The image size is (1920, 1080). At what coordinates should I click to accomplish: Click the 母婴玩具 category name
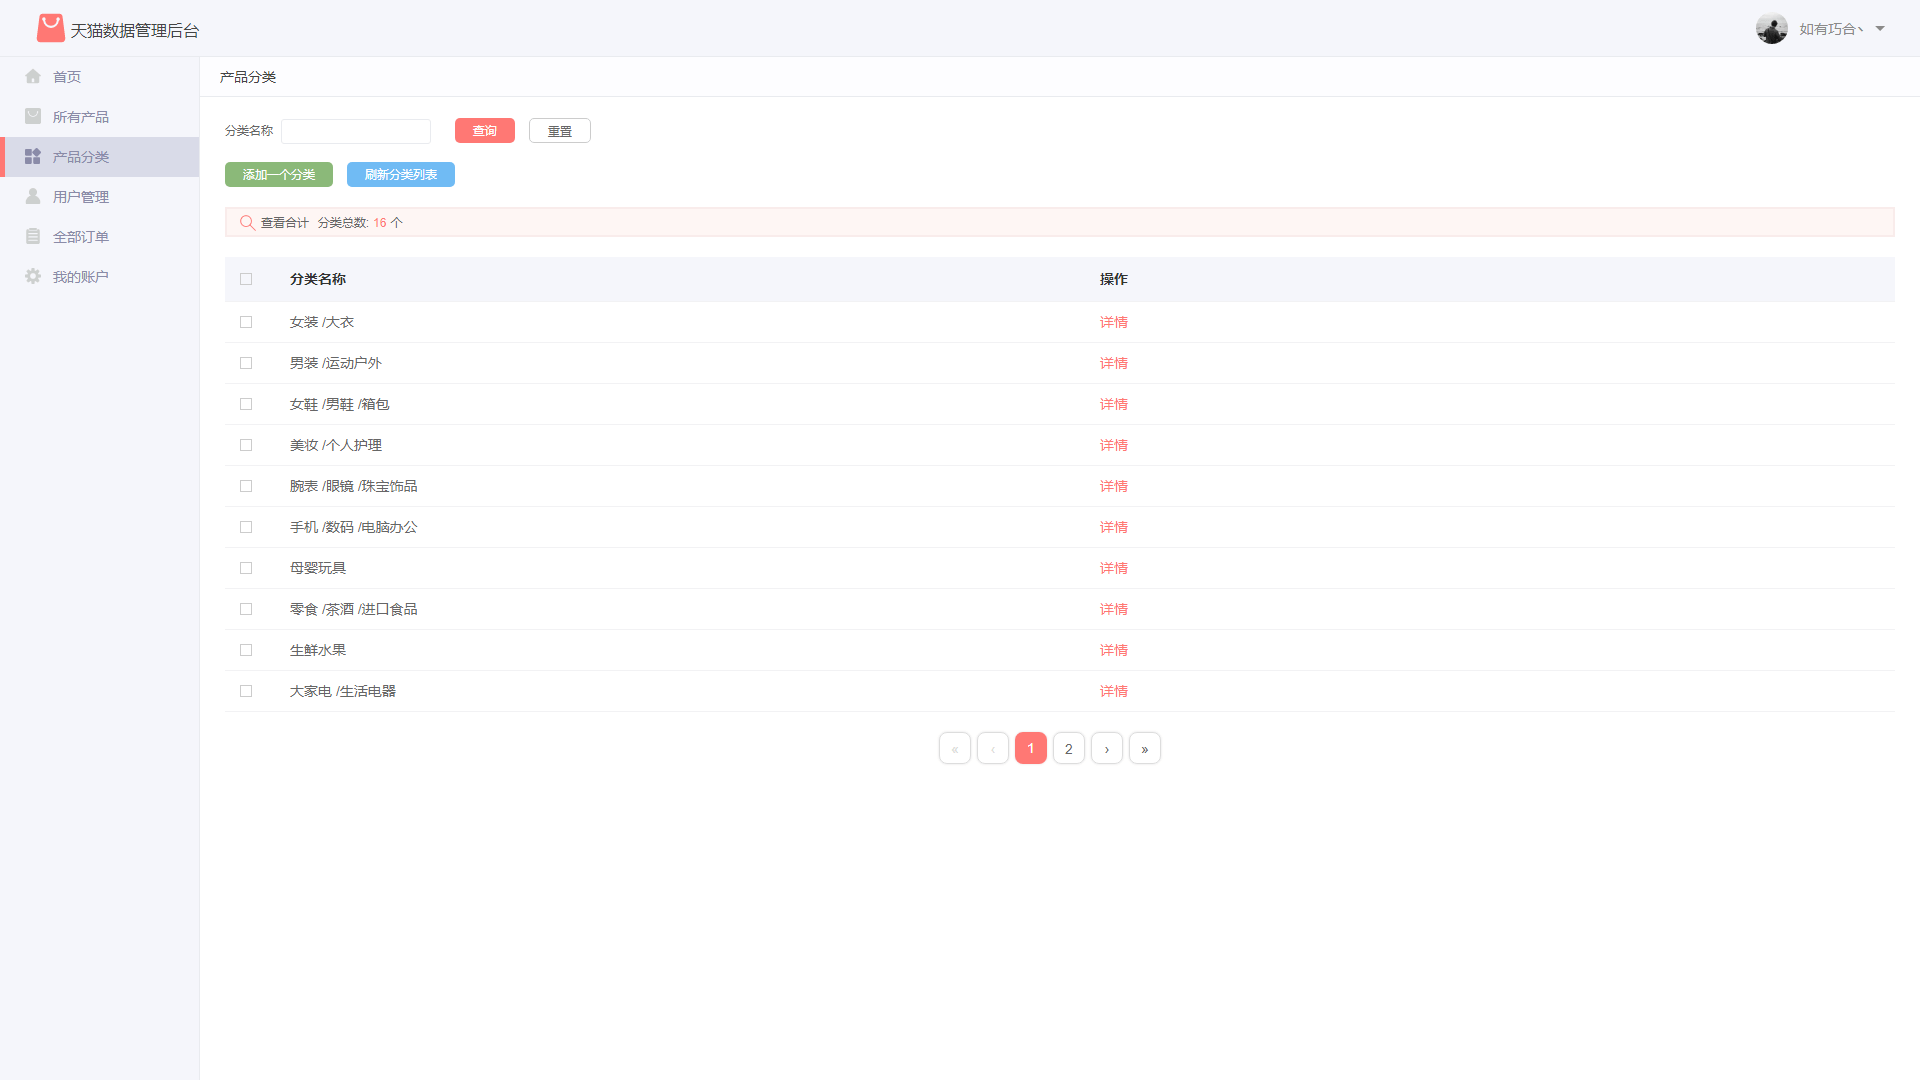[x=318, y=568]
